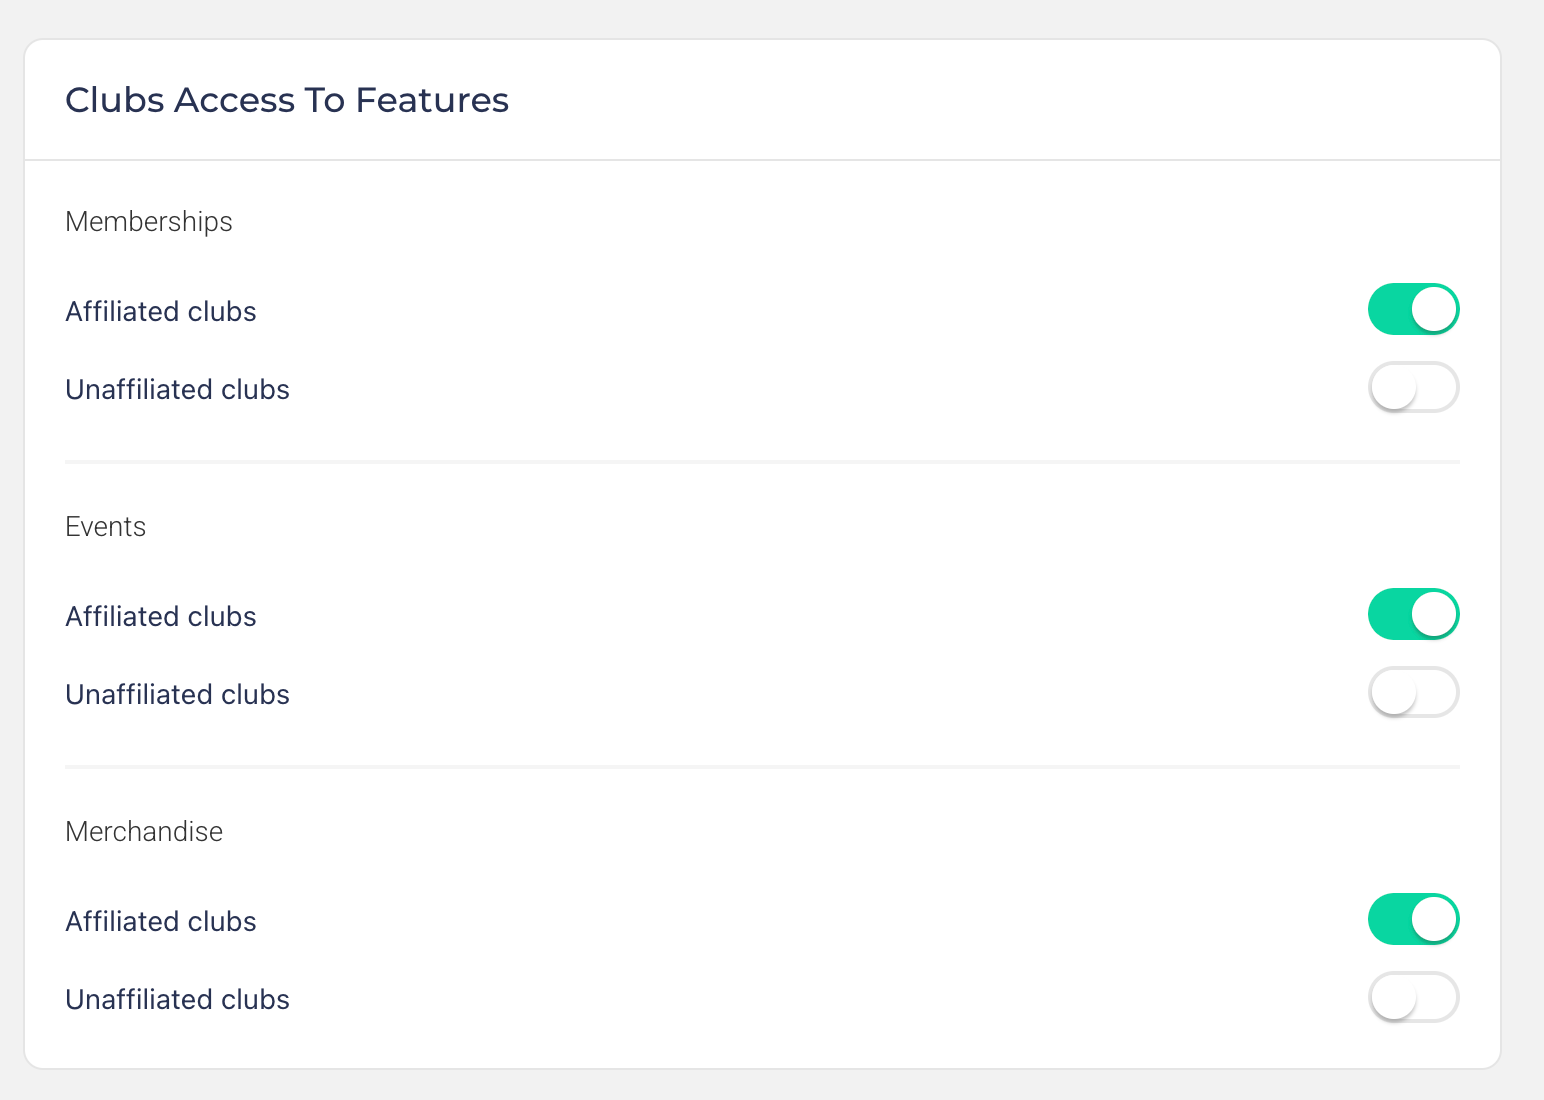The width and height of the screenshot is (1544, 1100).
Task: Select the Memberships section heading
Action: point(149,222)
